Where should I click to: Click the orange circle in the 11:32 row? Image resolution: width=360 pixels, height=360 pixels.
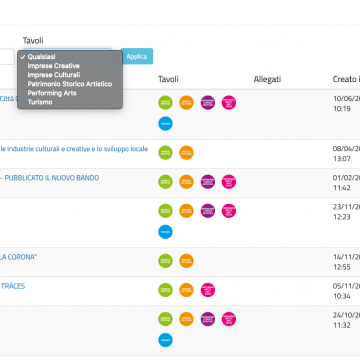coord(186,319)
